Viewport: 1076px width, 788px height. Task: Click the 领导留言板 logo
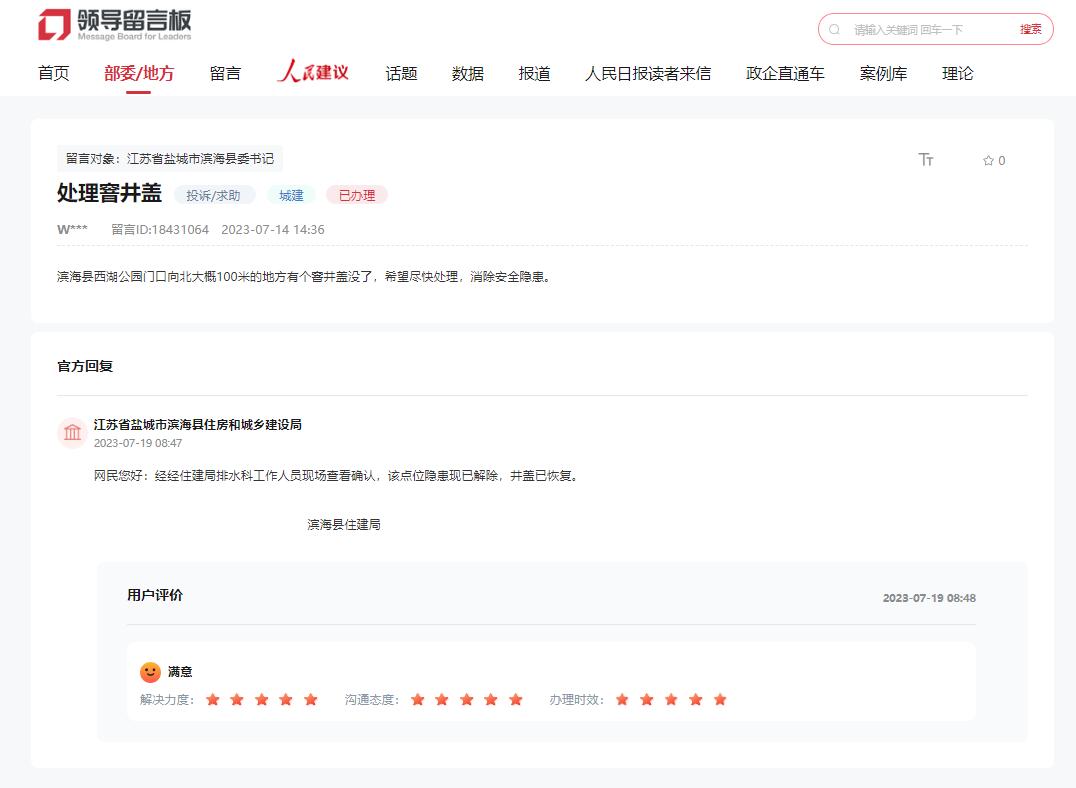[x=114, y=25]
